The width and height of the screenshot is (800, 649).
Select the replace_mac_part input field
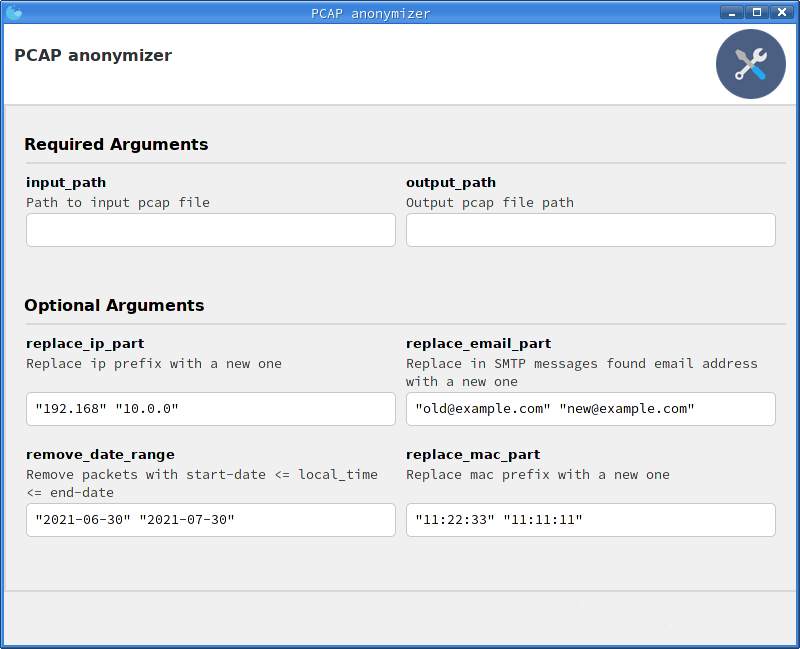(x=590, y=520)
